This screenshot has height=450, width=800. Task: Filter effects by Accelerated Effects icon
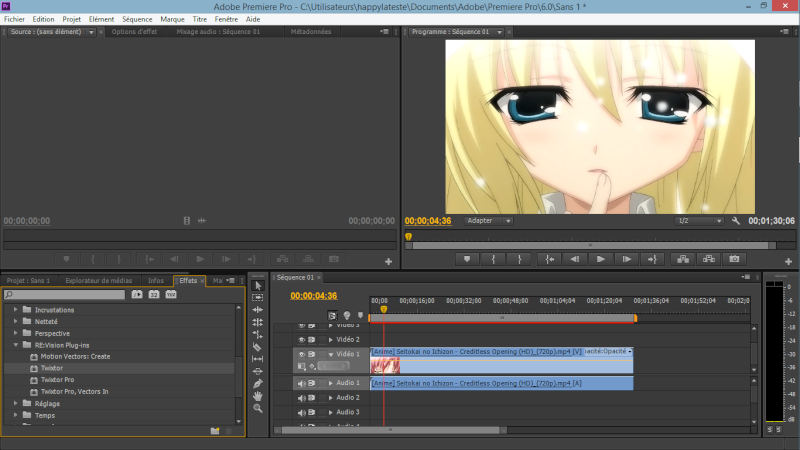pyautogui.click(x=137, y=294)
